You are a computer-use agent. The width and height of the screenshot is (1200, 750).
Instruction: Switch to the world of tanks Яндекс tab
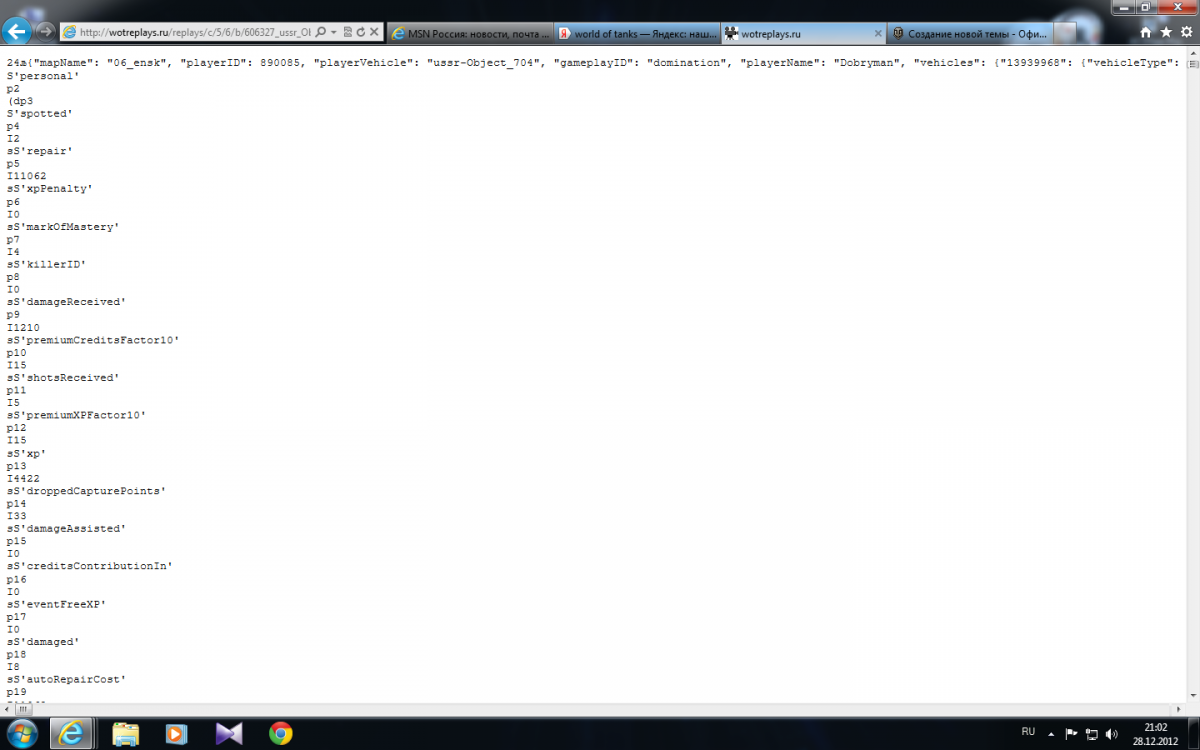pyautogui.click(x=635, y=33)
